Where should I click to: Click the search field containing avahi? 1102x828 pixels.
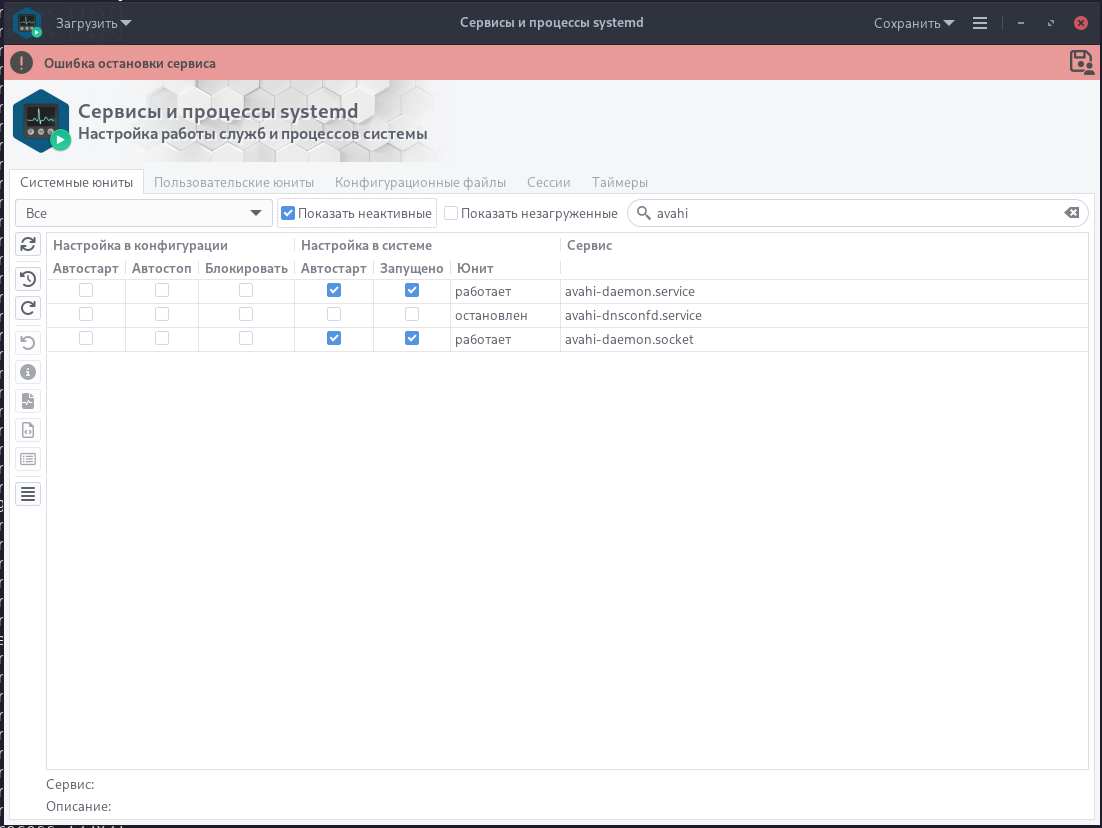point(850,213)
